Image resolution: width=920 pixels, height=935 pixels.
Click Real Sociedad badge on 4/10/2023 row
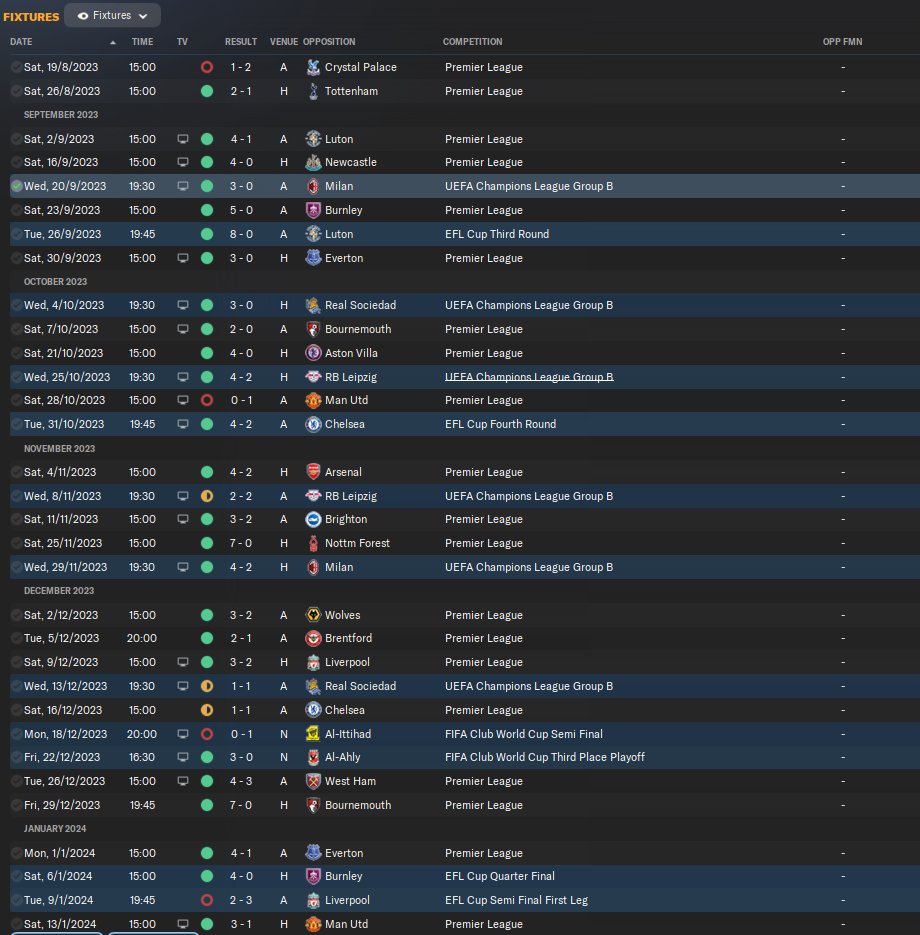[313, 305]
